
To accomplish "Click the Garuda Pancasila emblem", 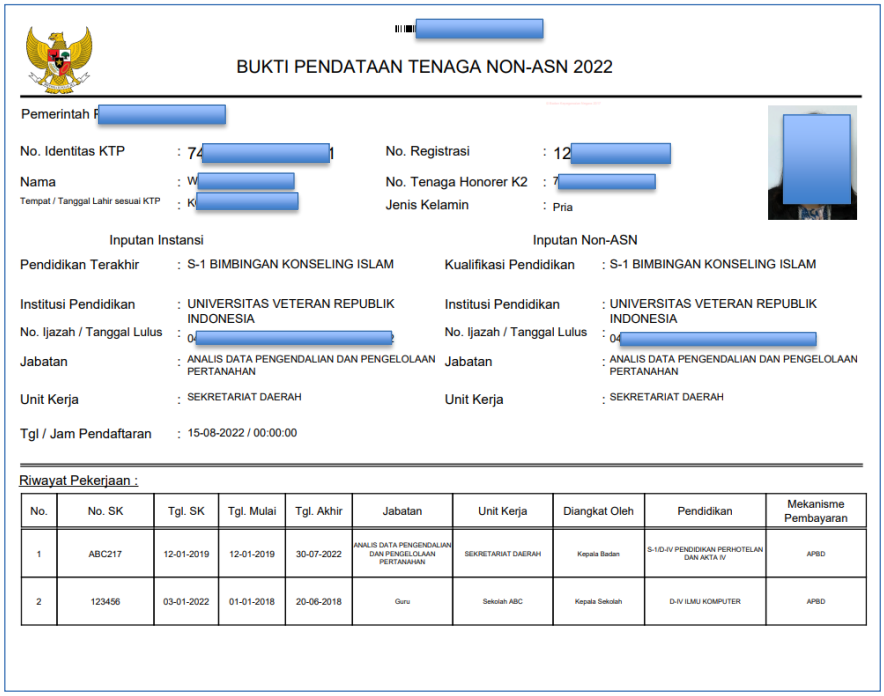I will (59, 60).
